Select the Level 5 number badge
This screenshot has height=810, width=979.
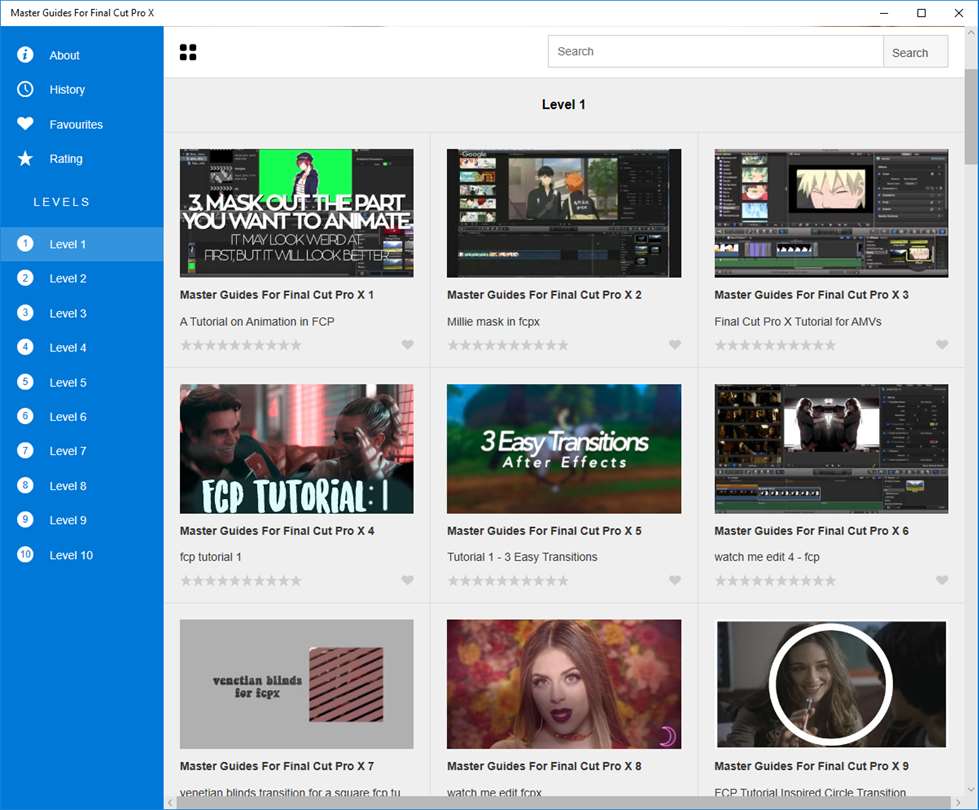click(25, 382)
